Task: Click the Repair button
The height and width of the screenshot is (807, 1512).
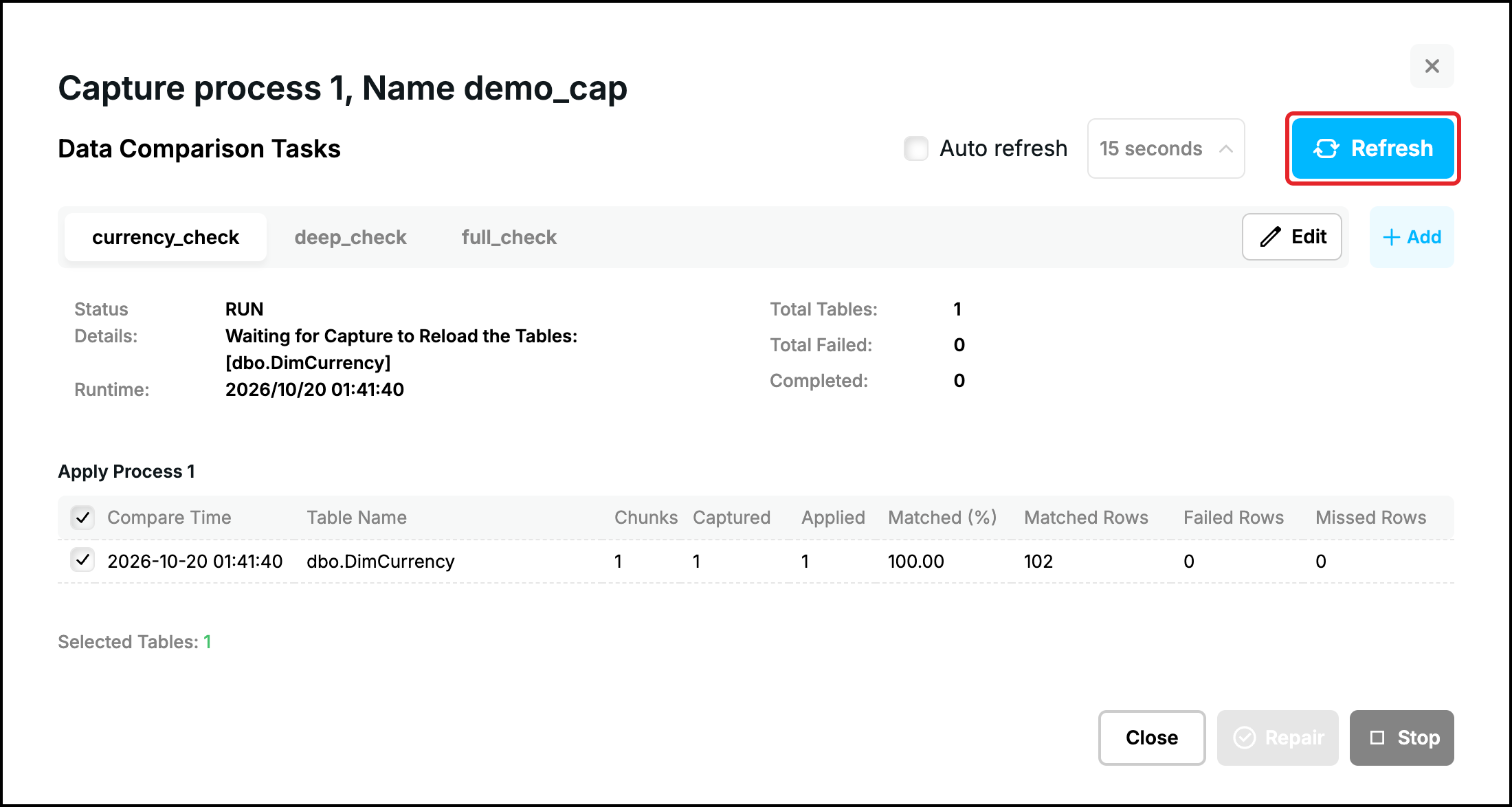Action: click(1277, 738)
